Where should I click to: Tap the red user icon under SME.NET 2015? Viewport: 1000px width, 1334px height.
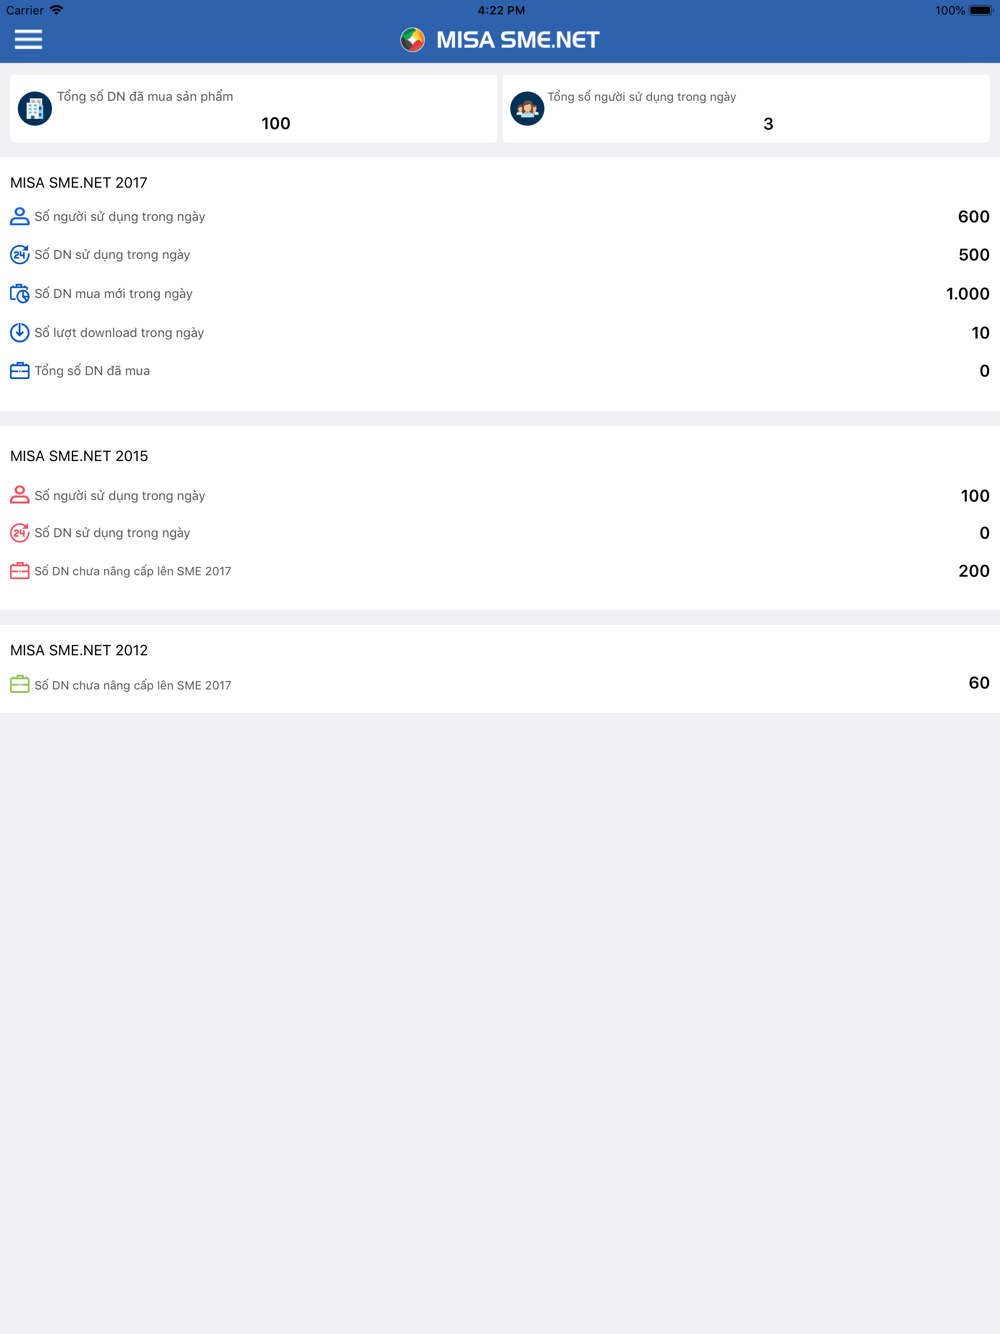[x=19, y=495]
